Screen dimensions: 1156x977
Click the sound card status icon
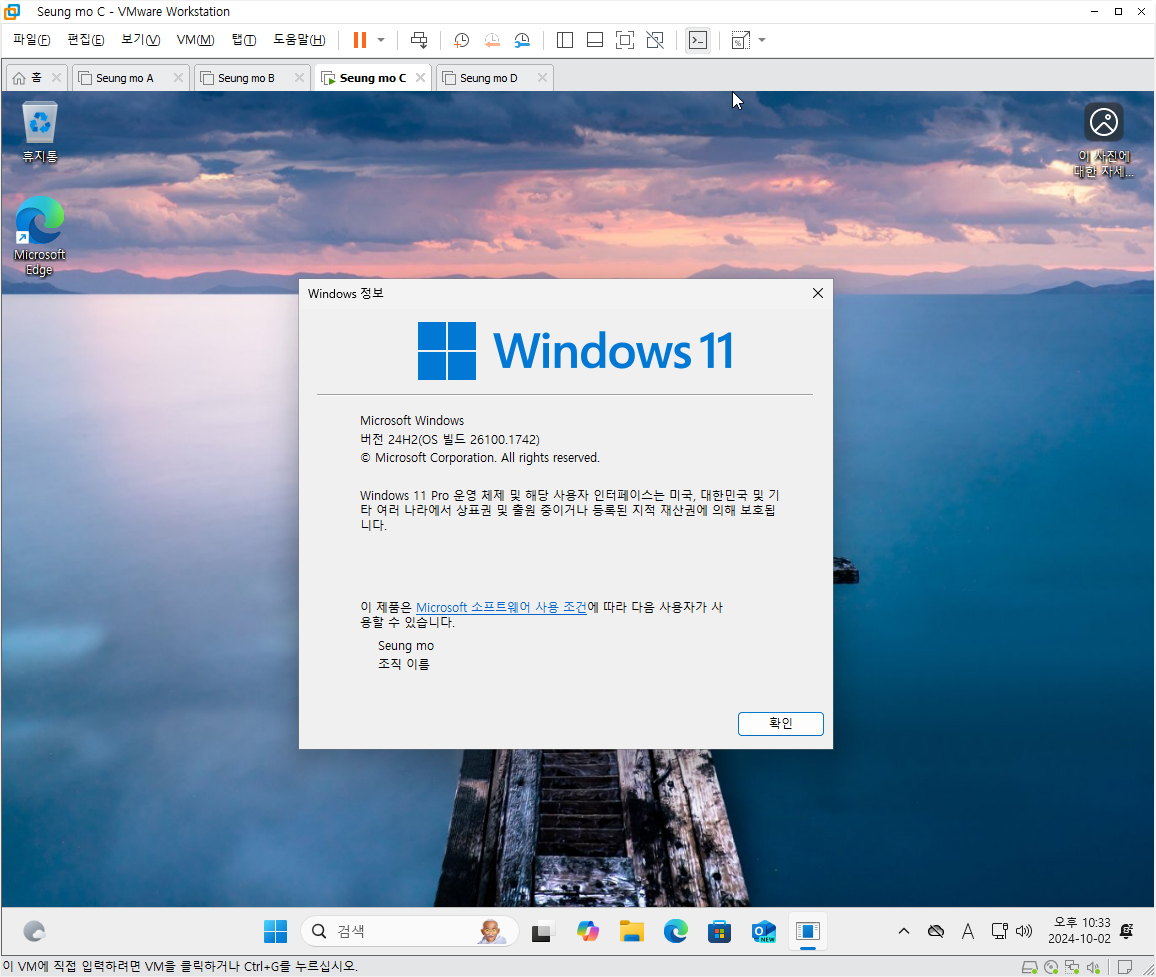tap(1094, 967)
